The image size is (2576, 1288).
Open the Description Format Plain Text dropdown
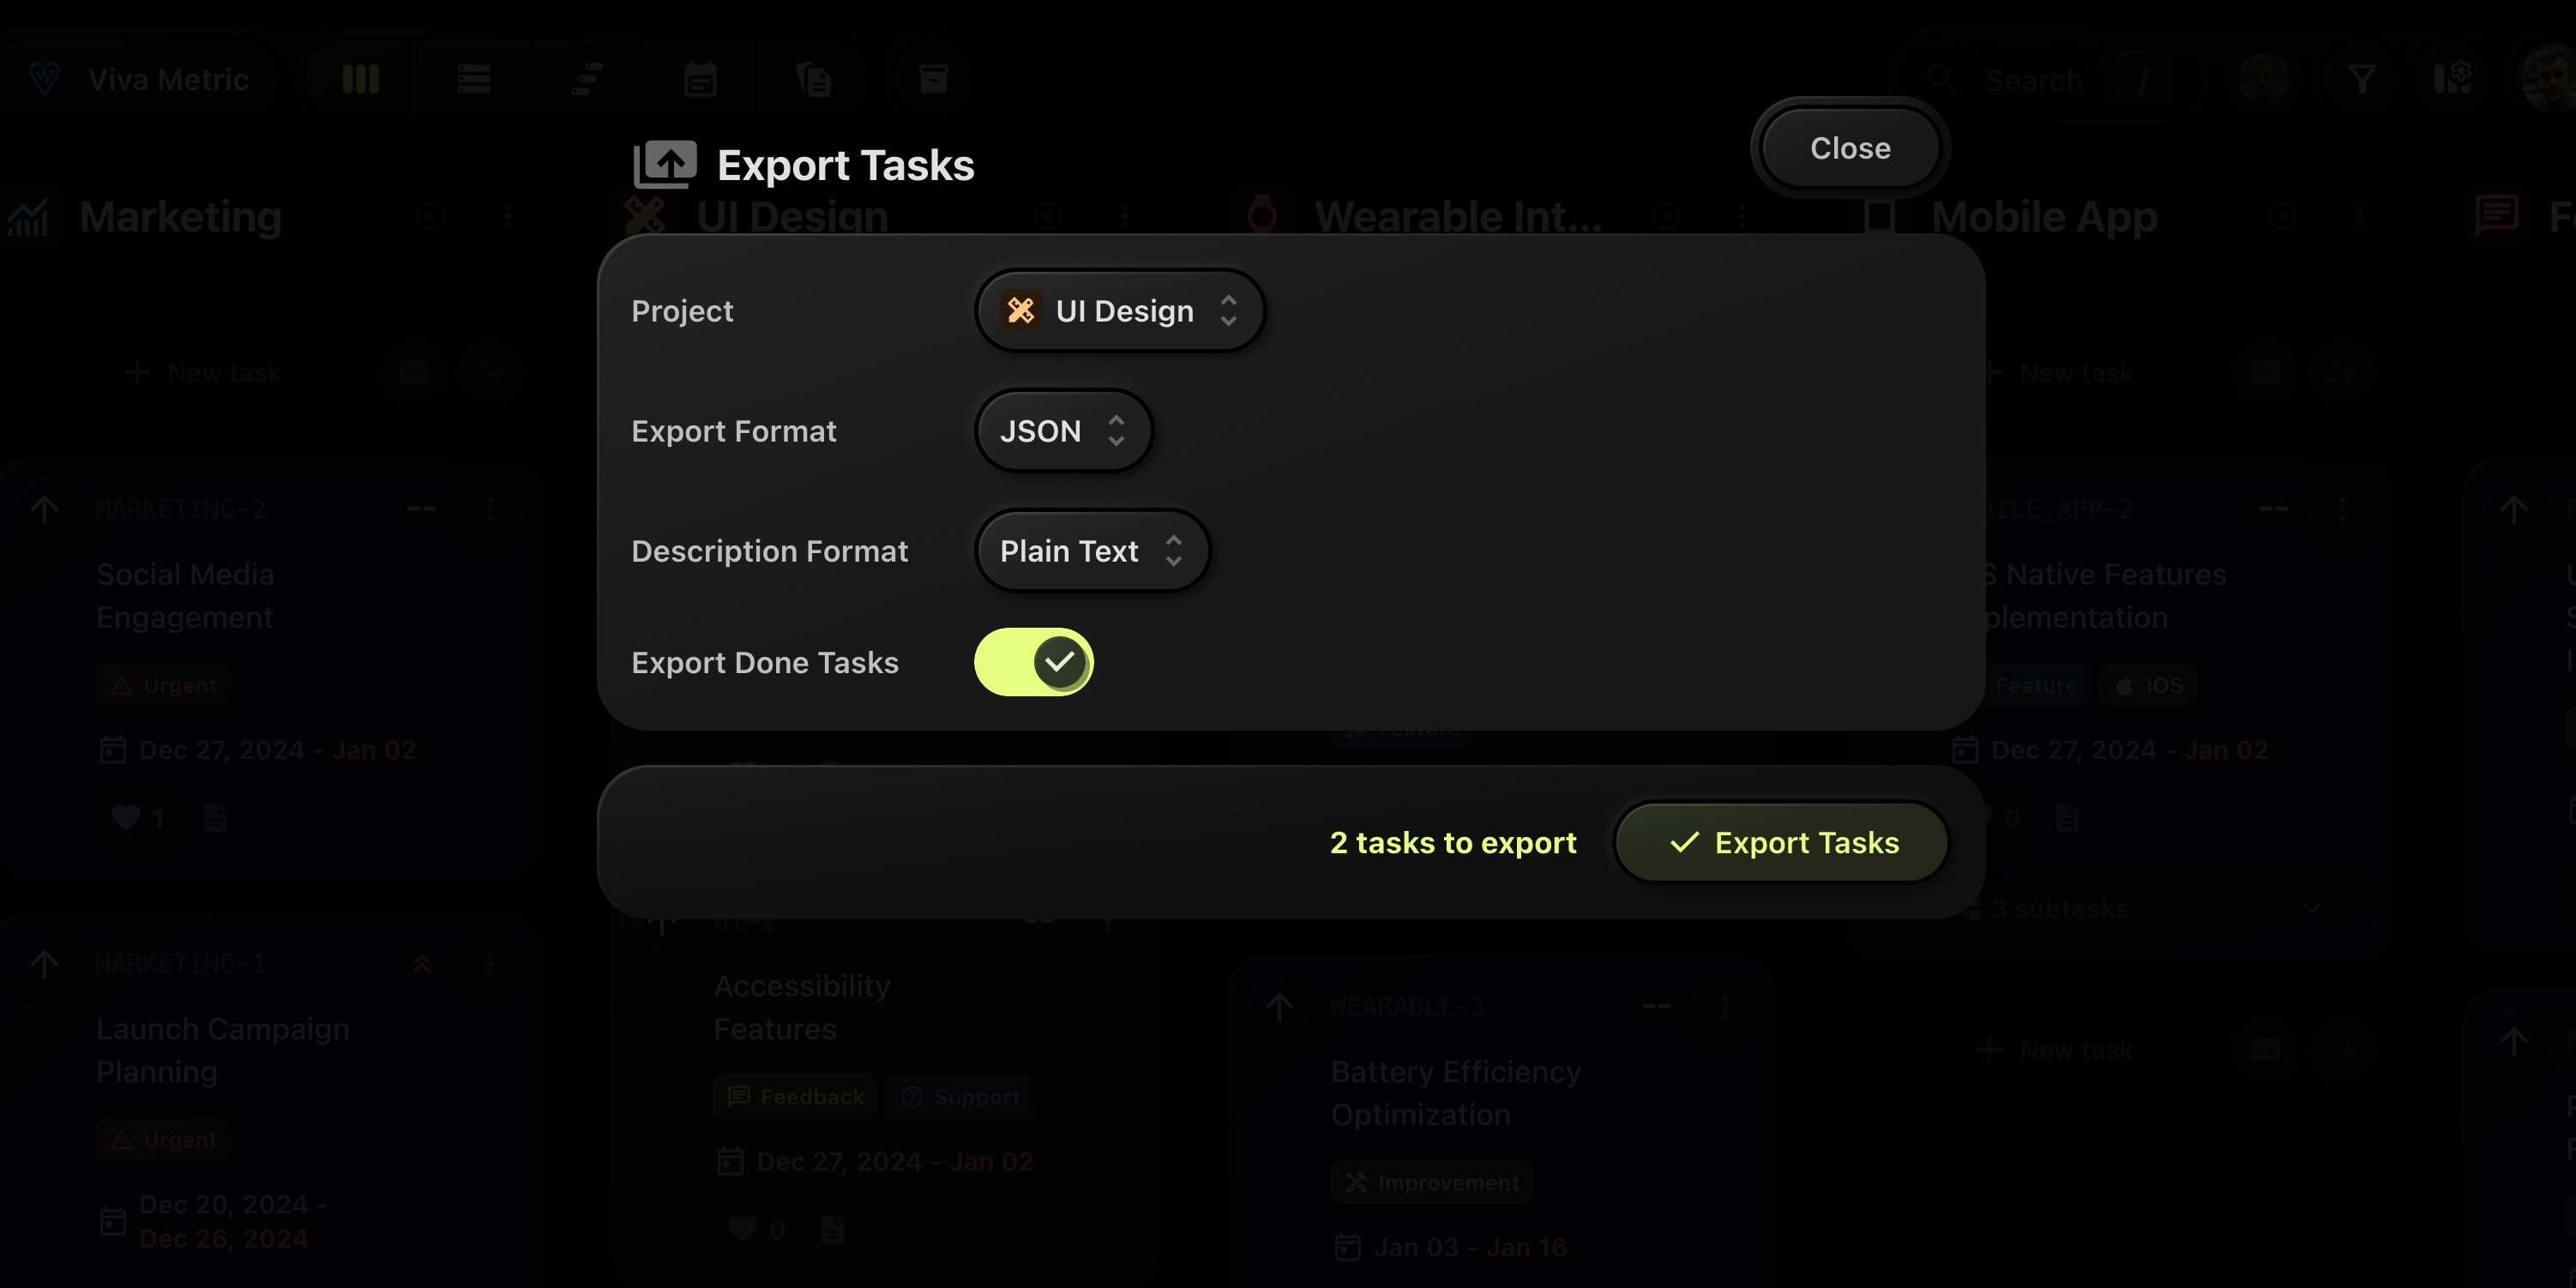[1091, 551]
